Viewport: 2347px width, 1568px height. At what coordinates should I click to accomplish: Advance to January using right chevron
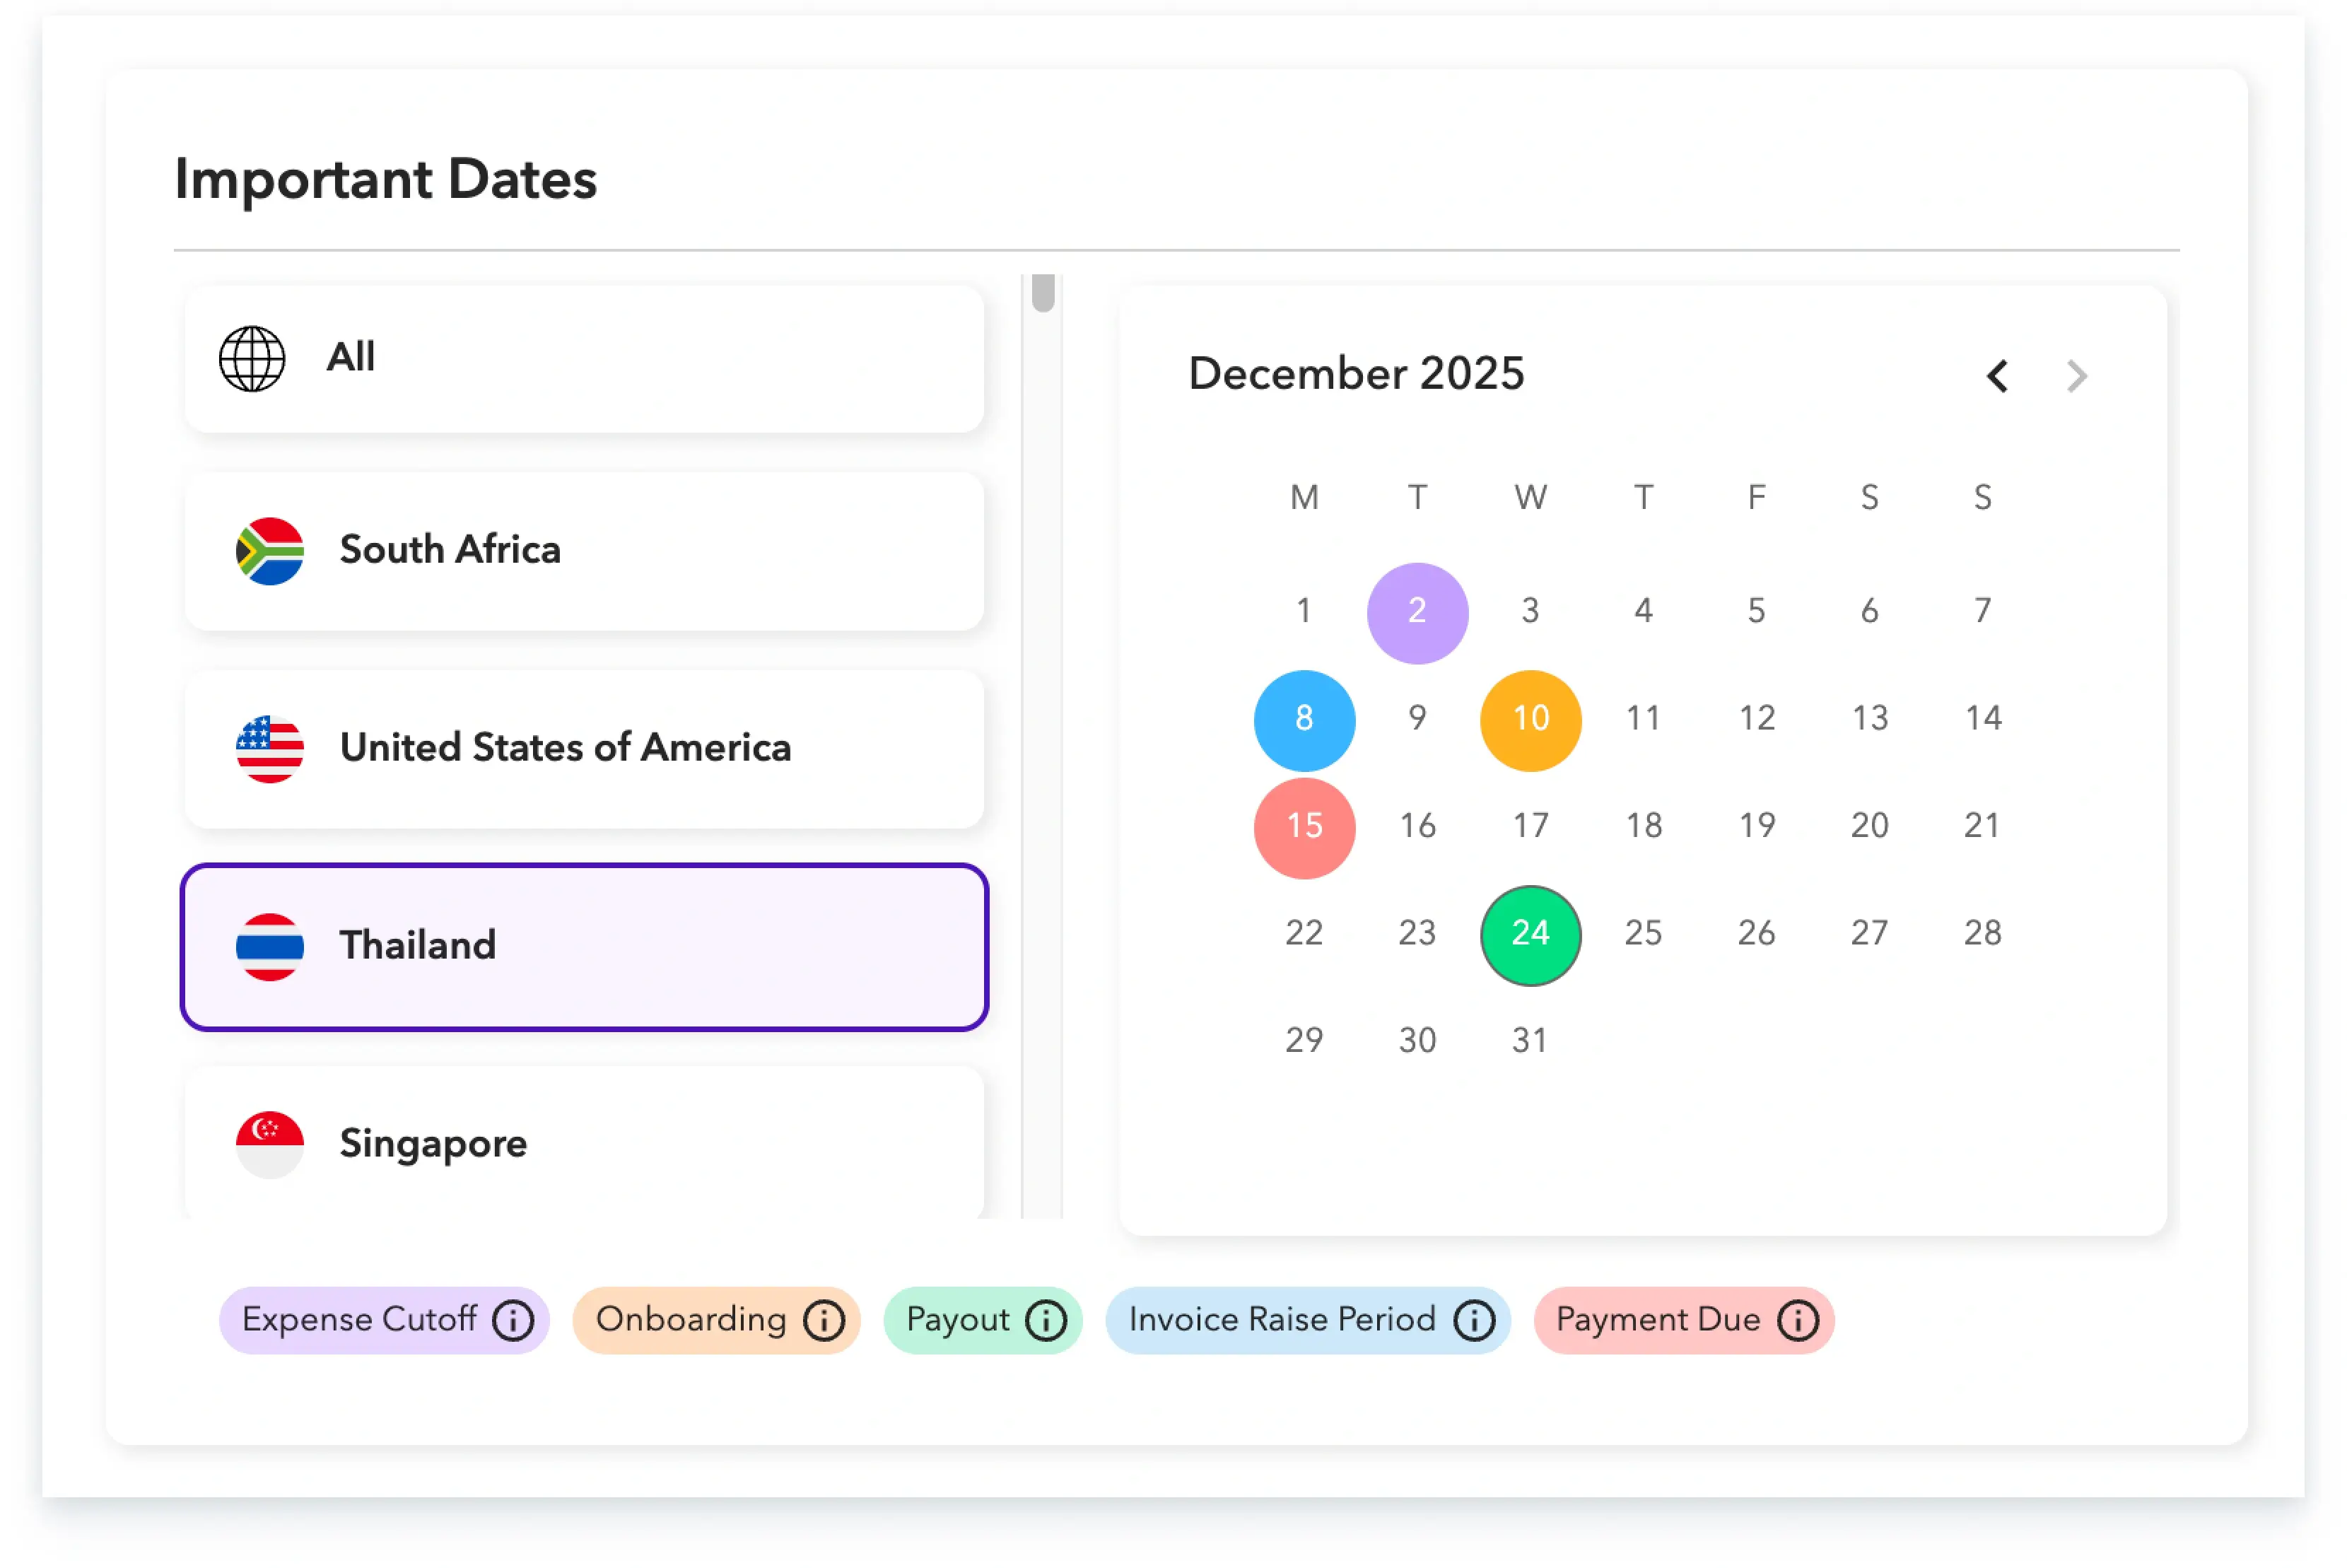2077,376
